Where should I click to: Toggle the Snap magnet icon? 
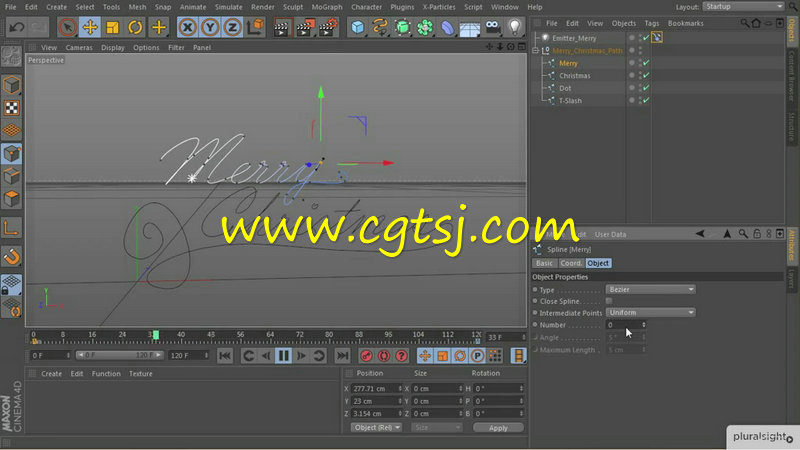tap(11, 257)
